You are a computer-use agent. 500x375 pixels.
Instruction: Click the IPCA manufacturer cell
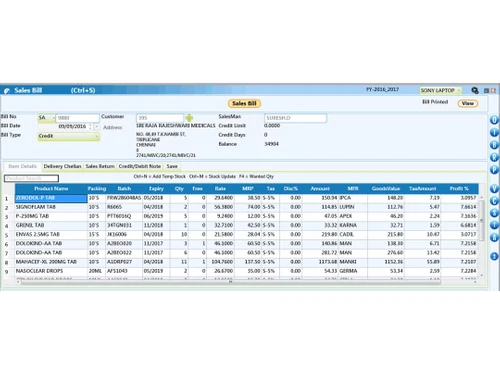(x=353, y=198)
